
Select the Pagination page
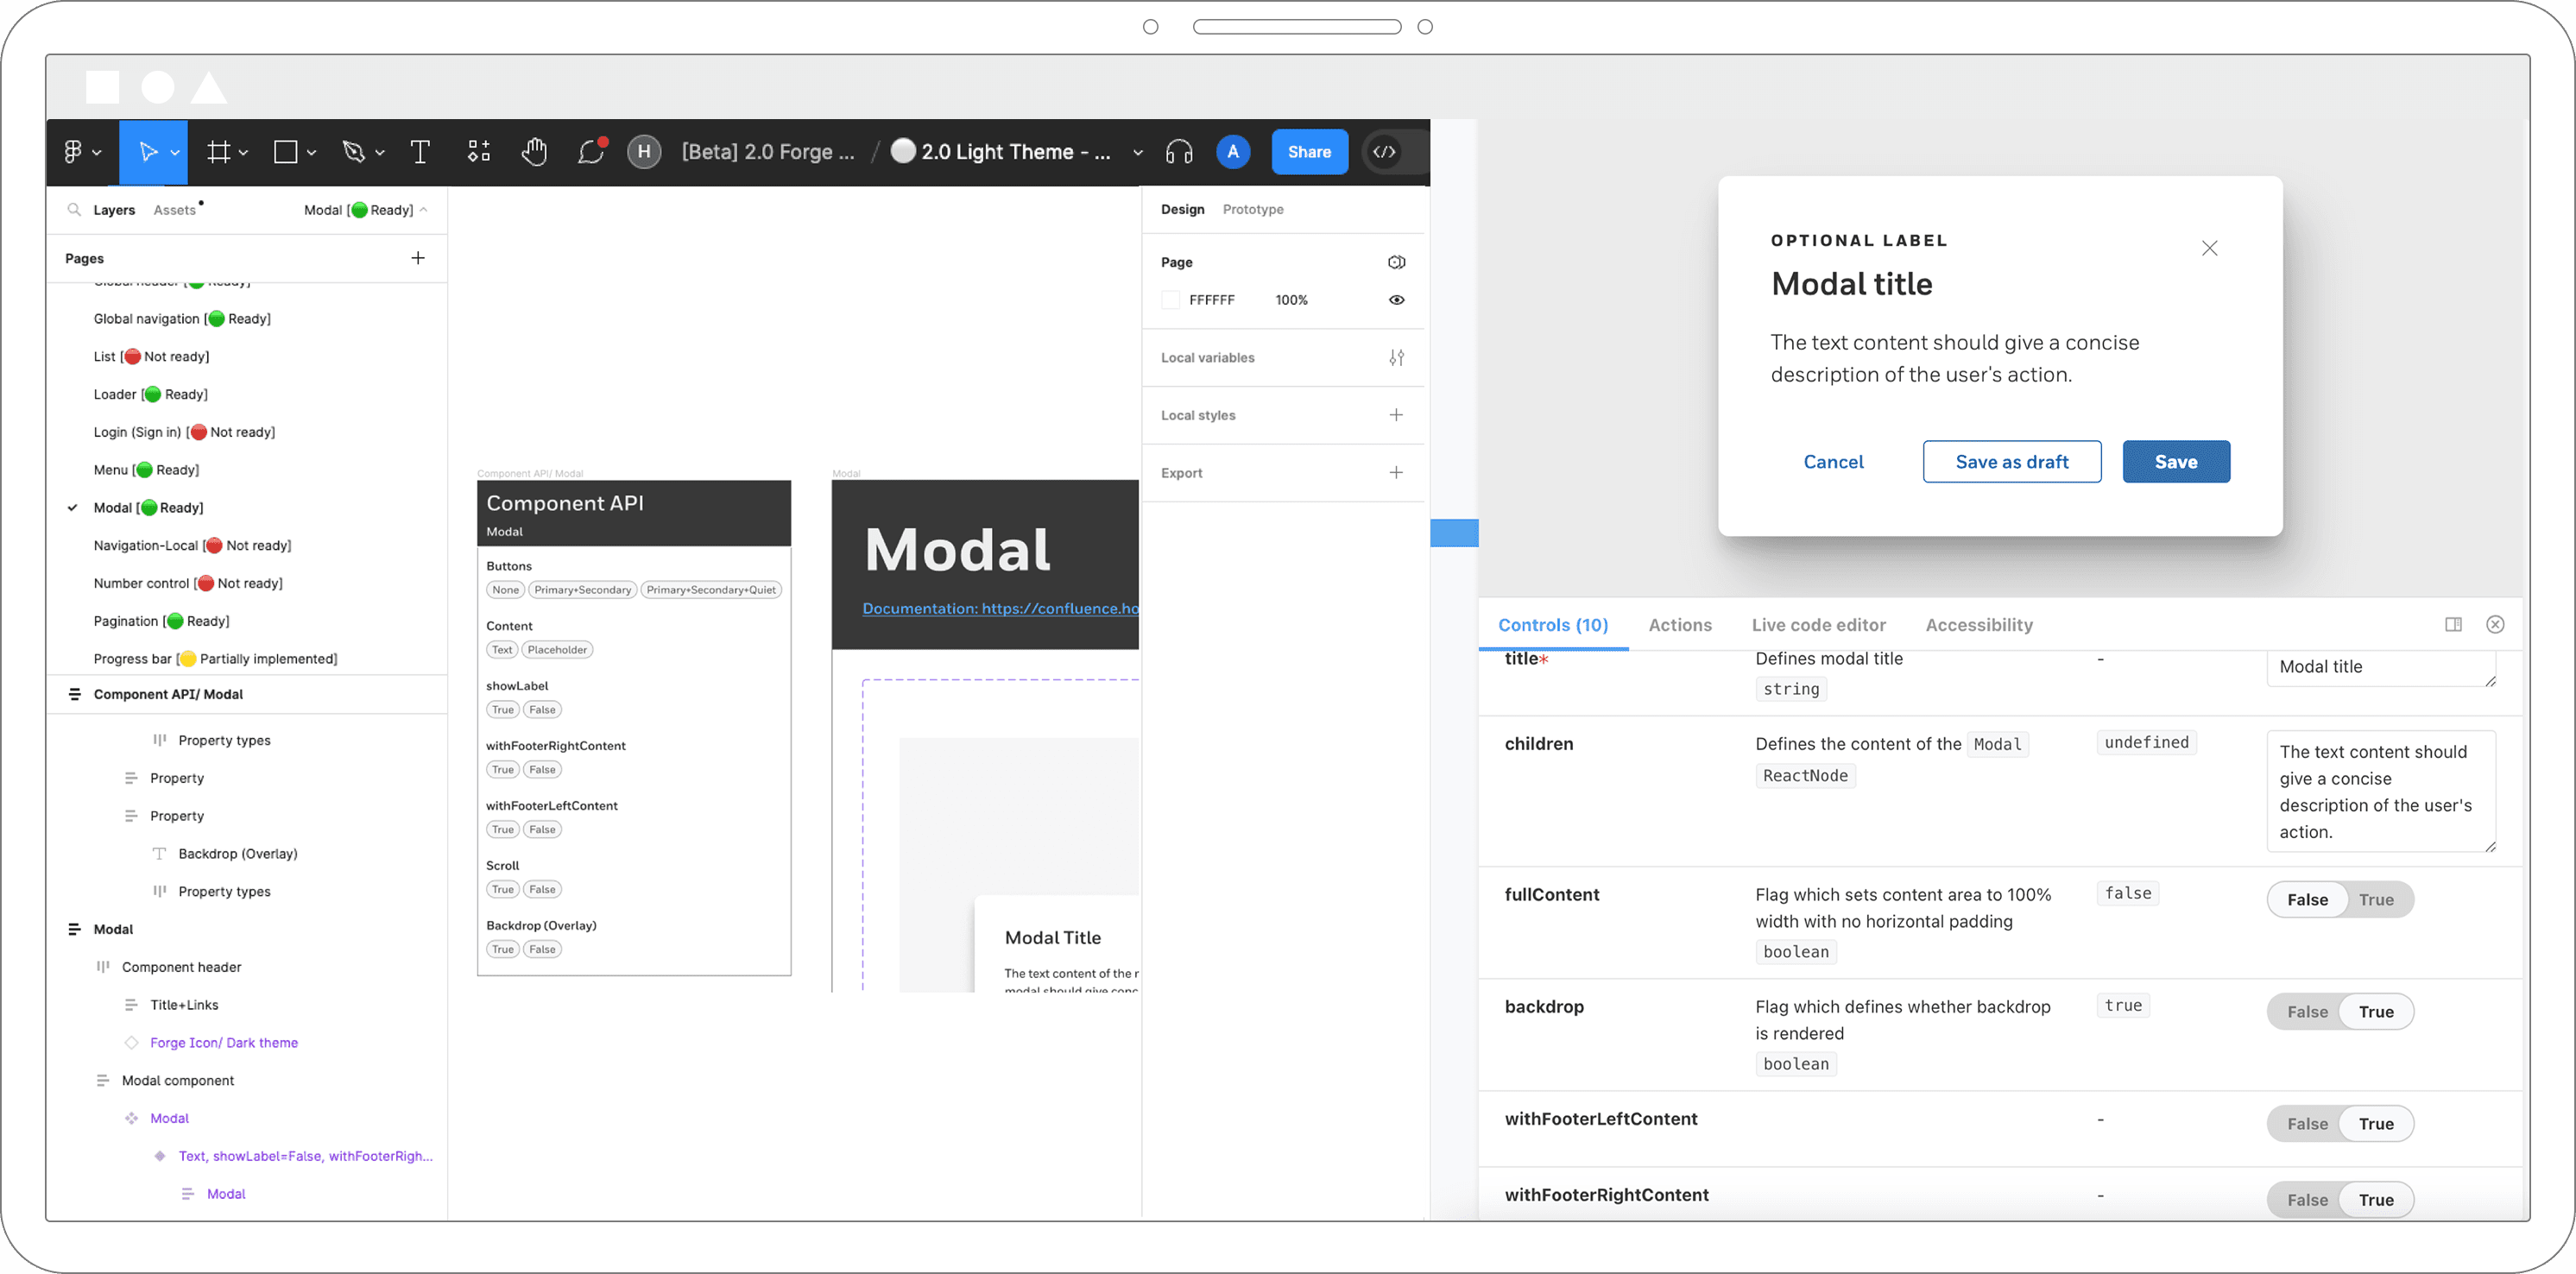tap(161, 622)
